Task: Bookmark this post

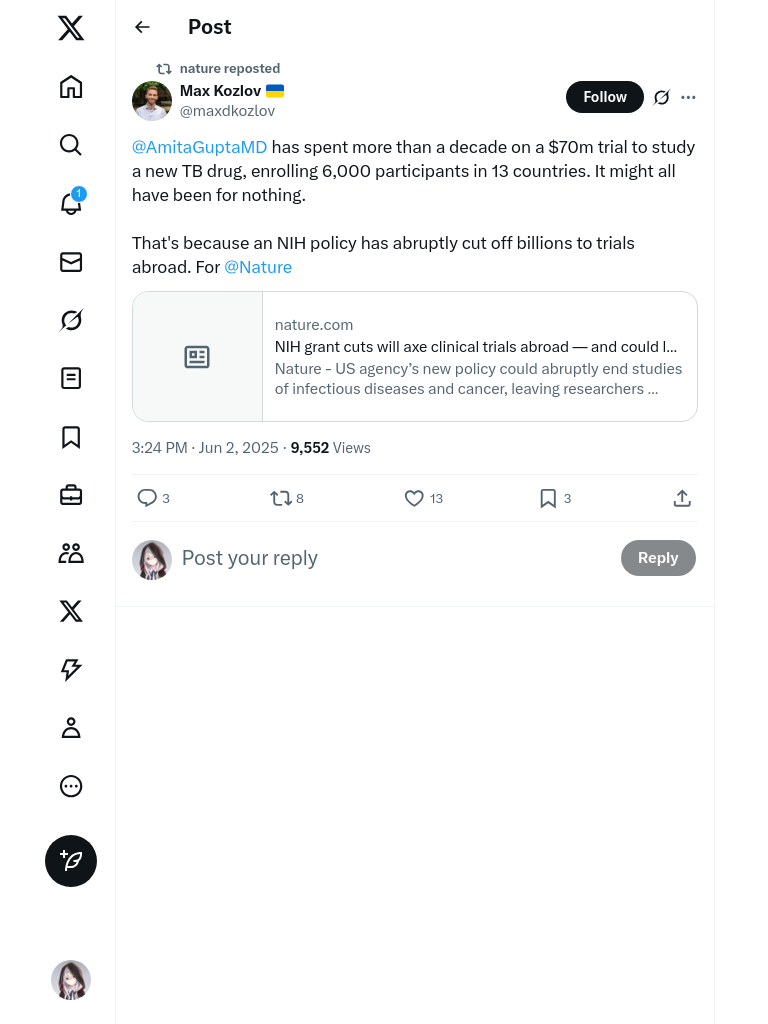Action: click(x=548, y=498)
